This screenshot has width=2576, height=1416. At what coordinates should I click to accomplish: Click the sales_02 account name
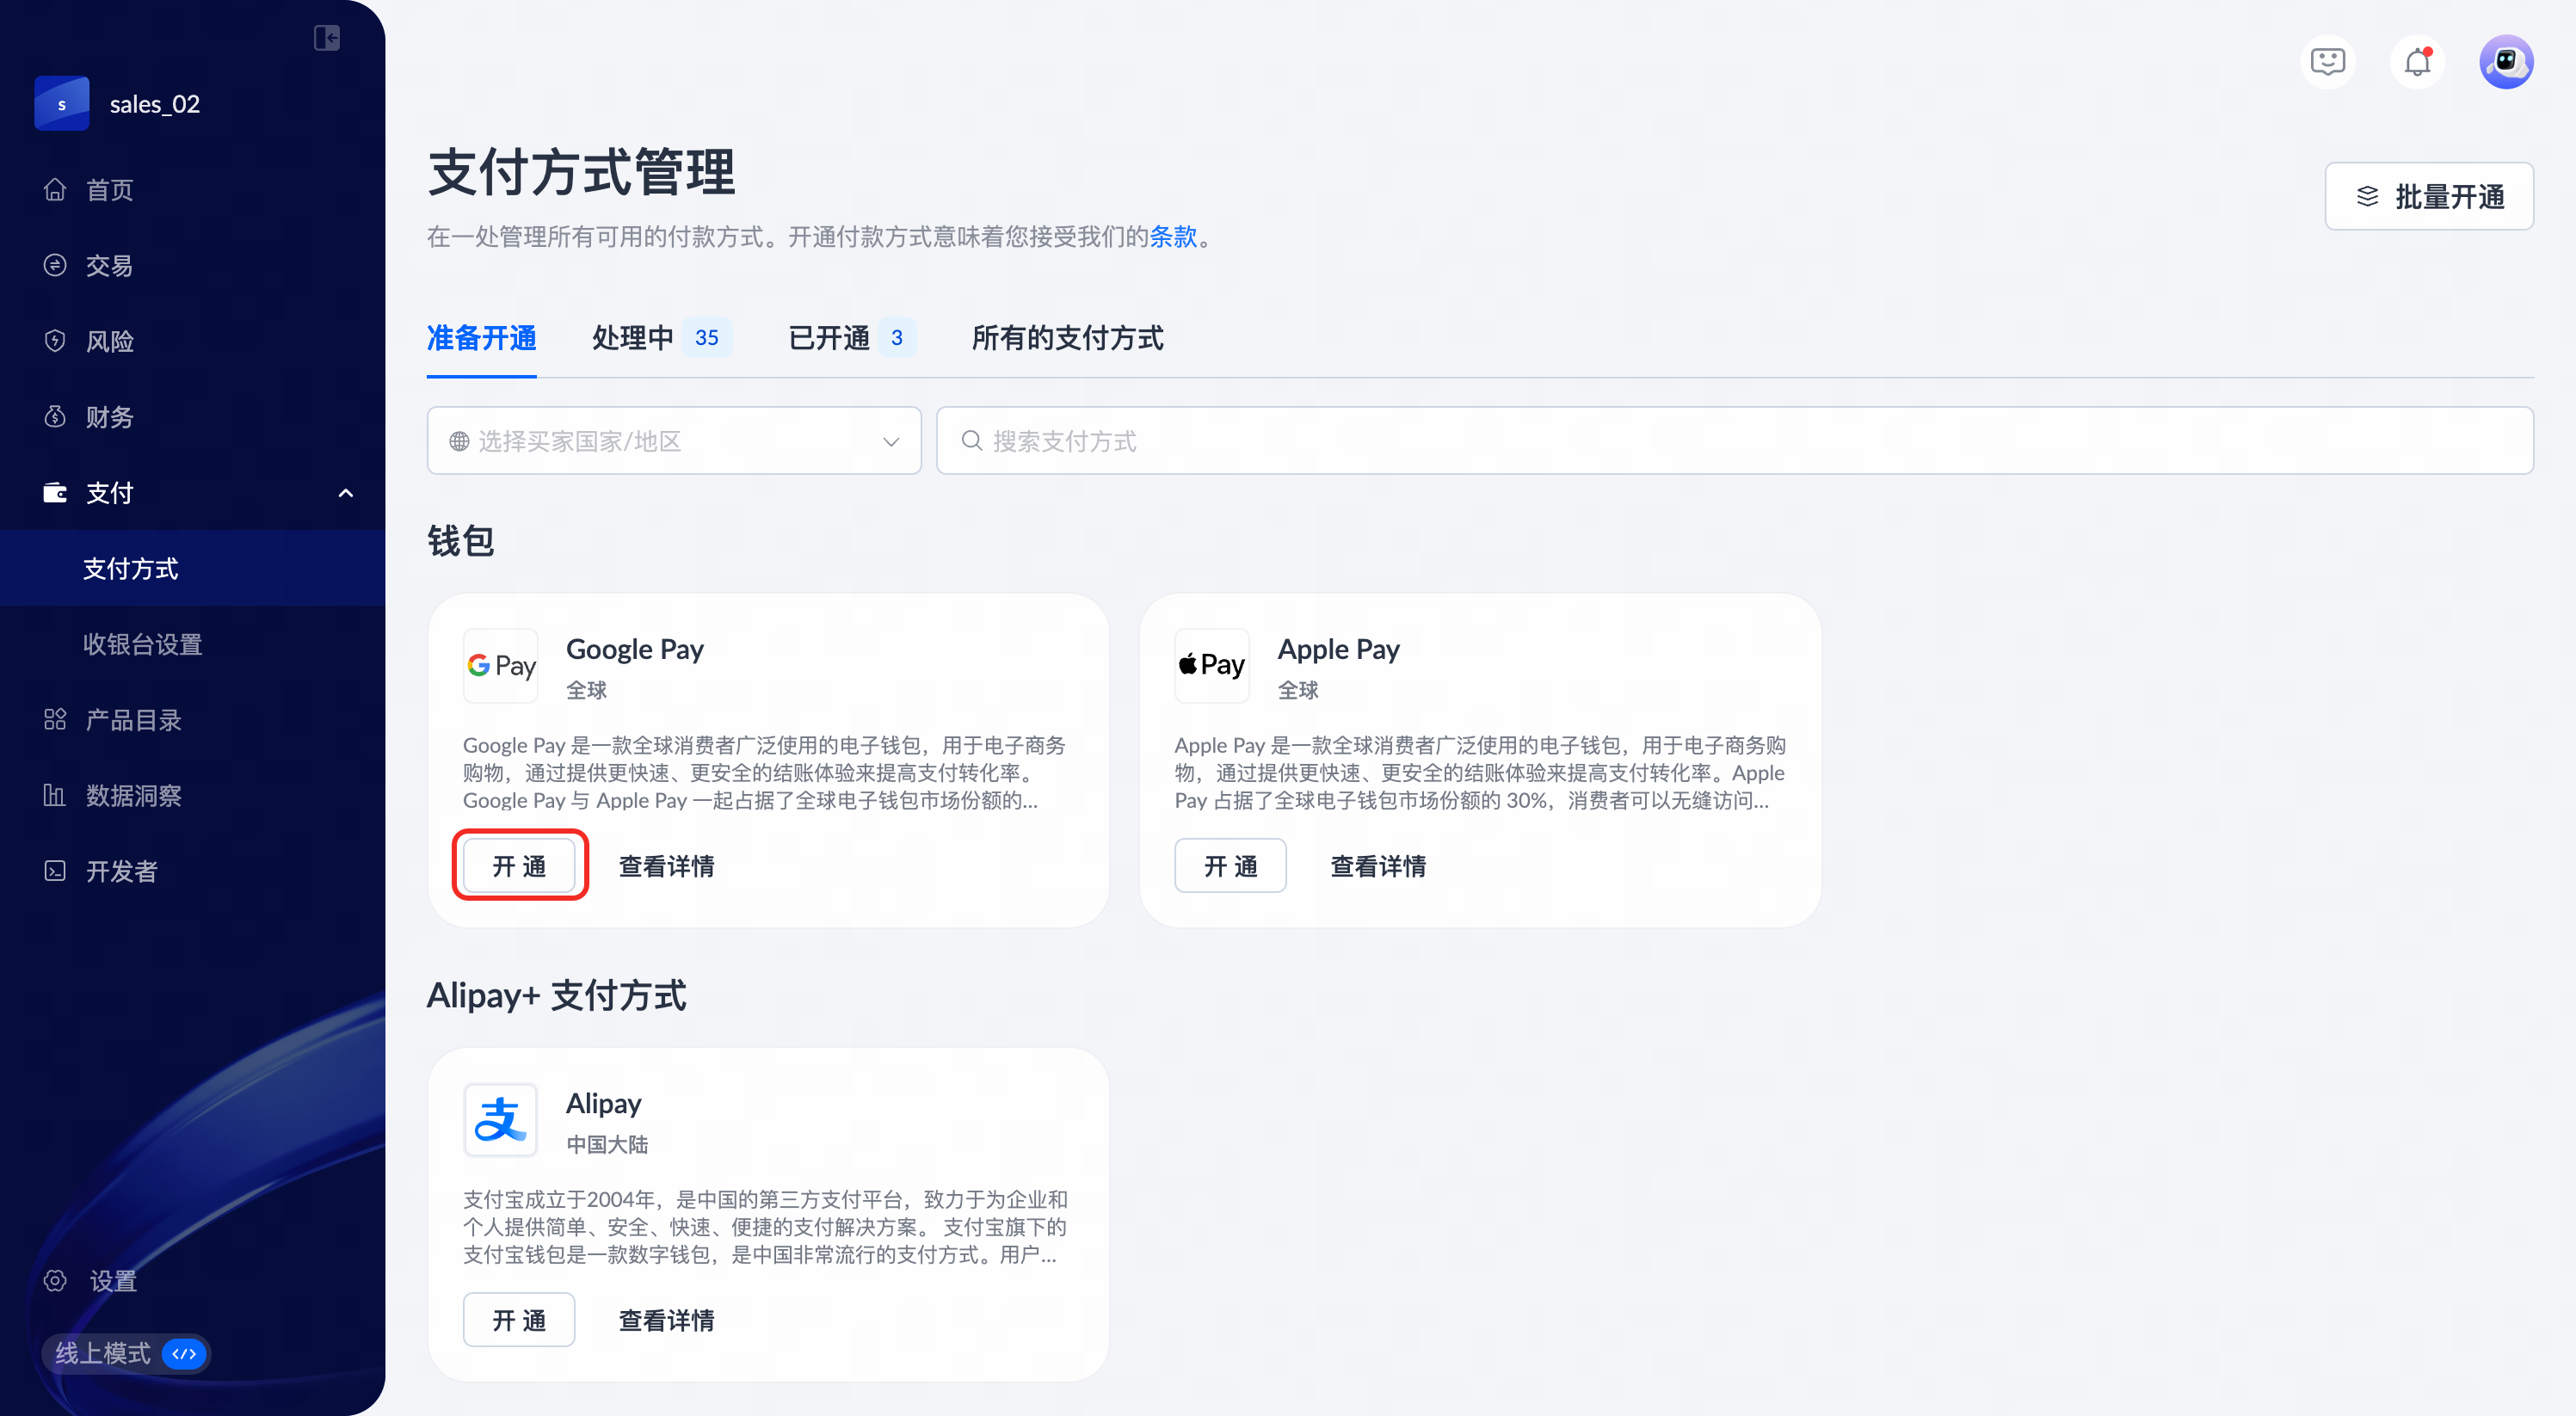click(155, 104)
